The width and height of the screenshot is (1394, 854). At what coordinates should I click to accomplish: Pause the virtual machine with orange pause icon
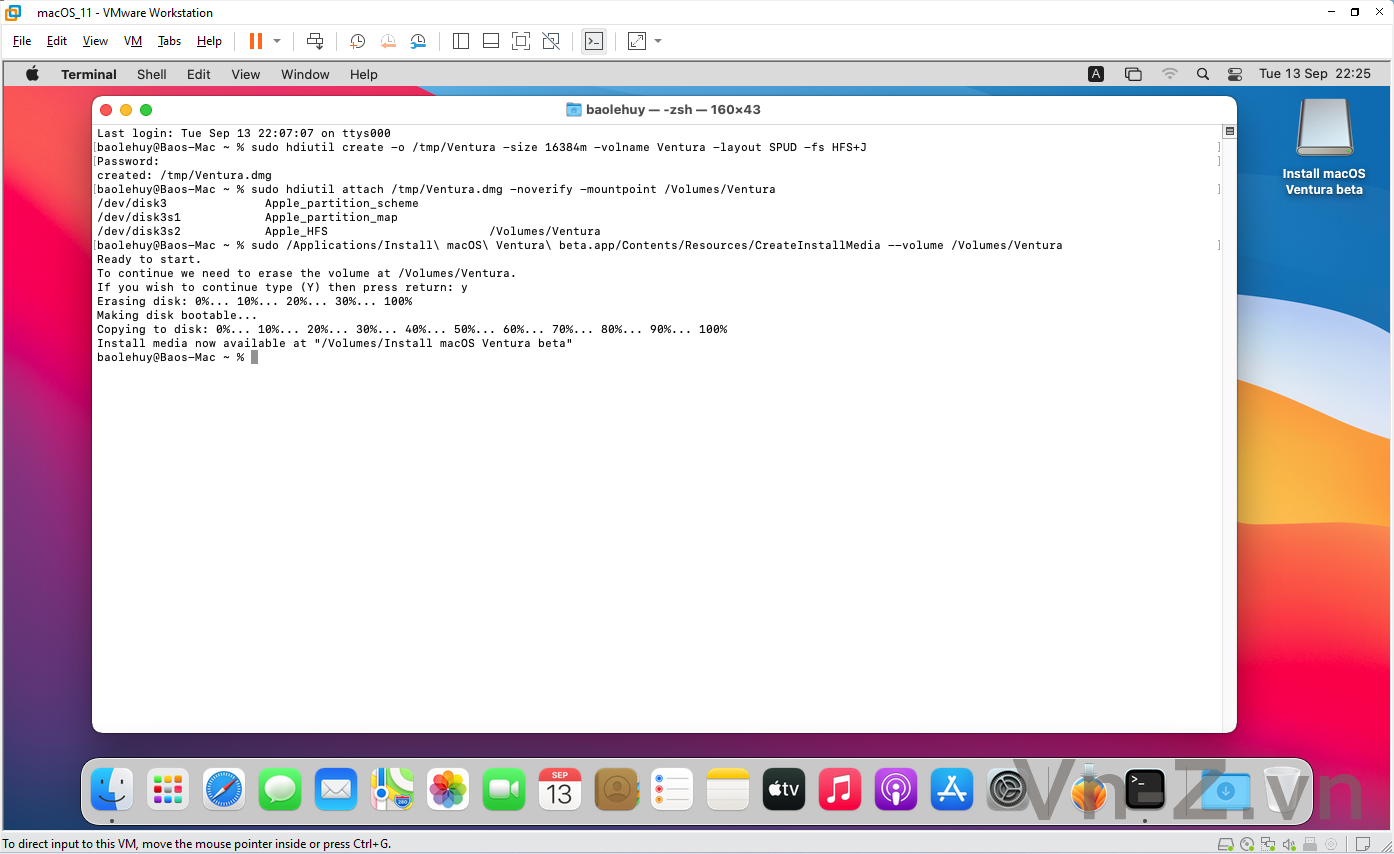255,41
